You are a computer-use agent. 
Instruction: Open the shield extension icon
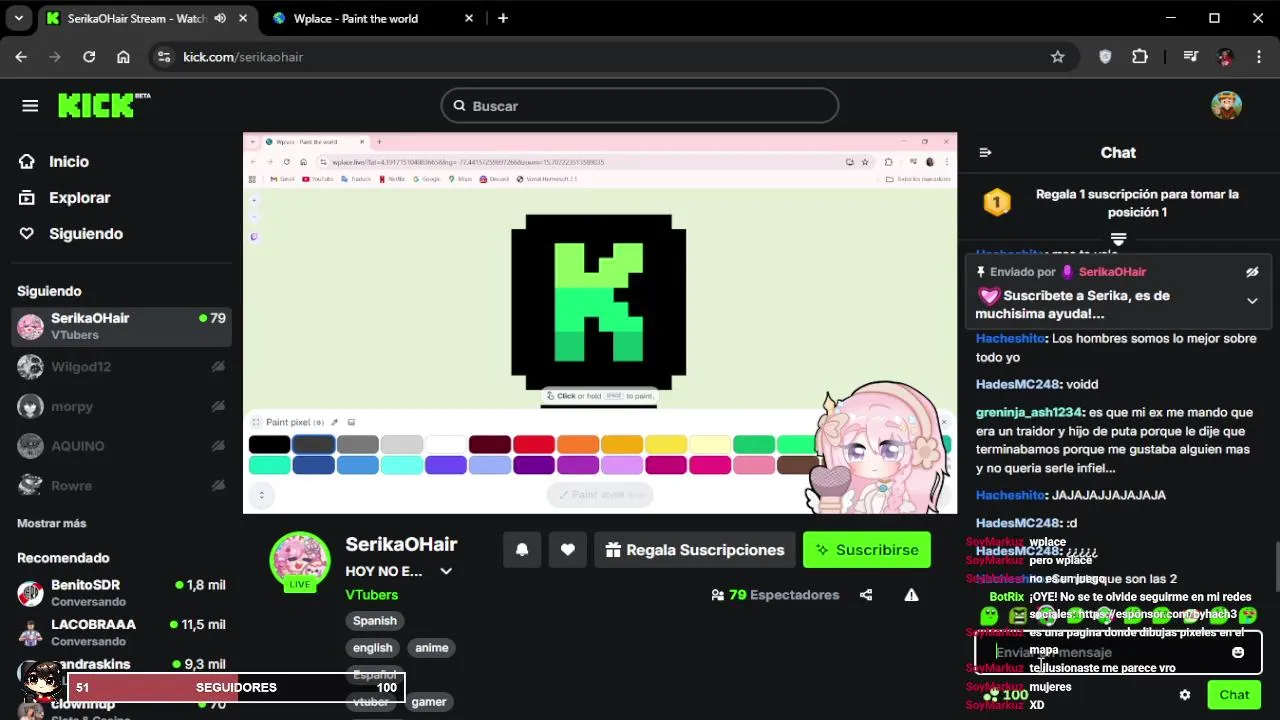[x=1105, y=57]
